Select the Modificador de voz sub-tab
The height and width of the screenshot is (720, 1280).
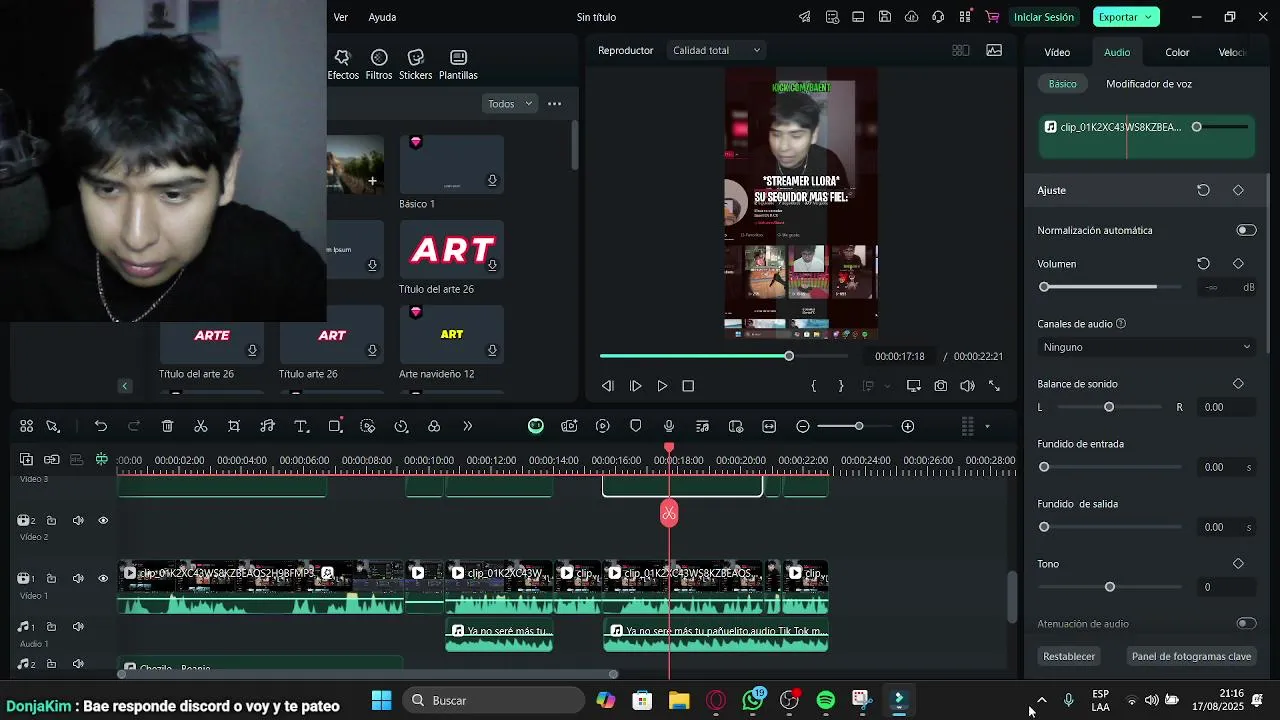[x=1149, y=84]
